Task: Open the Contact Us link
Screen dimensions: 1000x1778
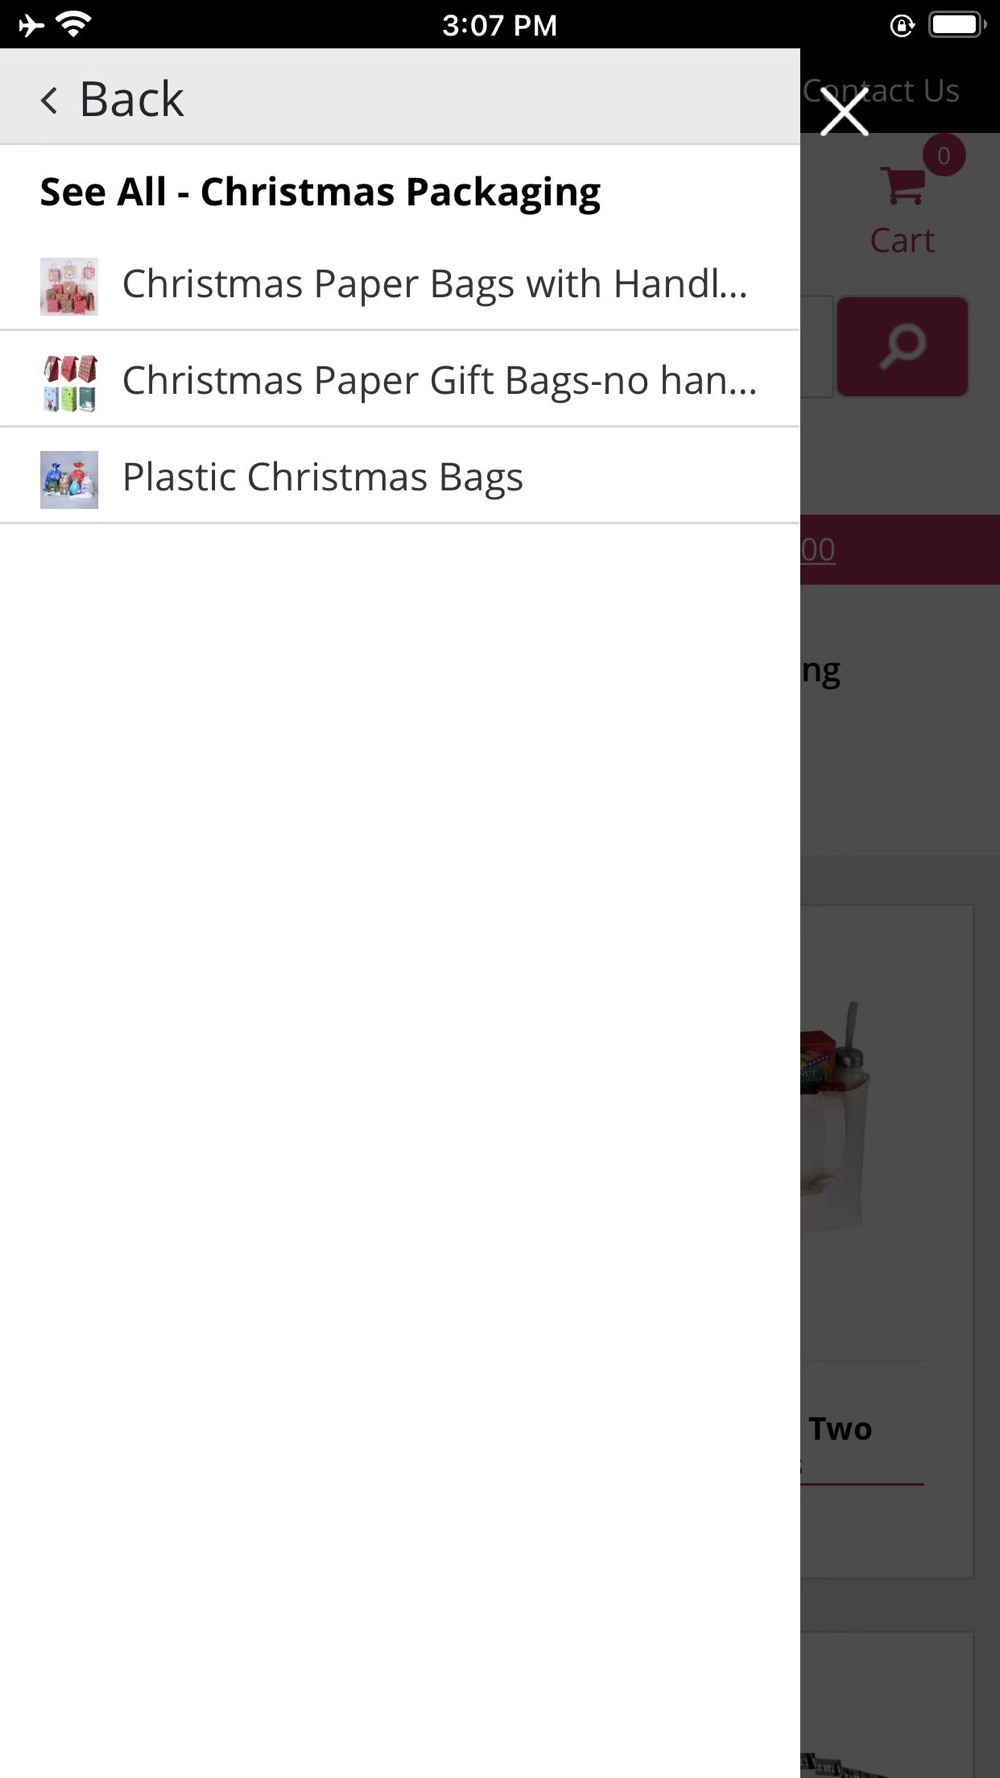Action: coord(881,91)
